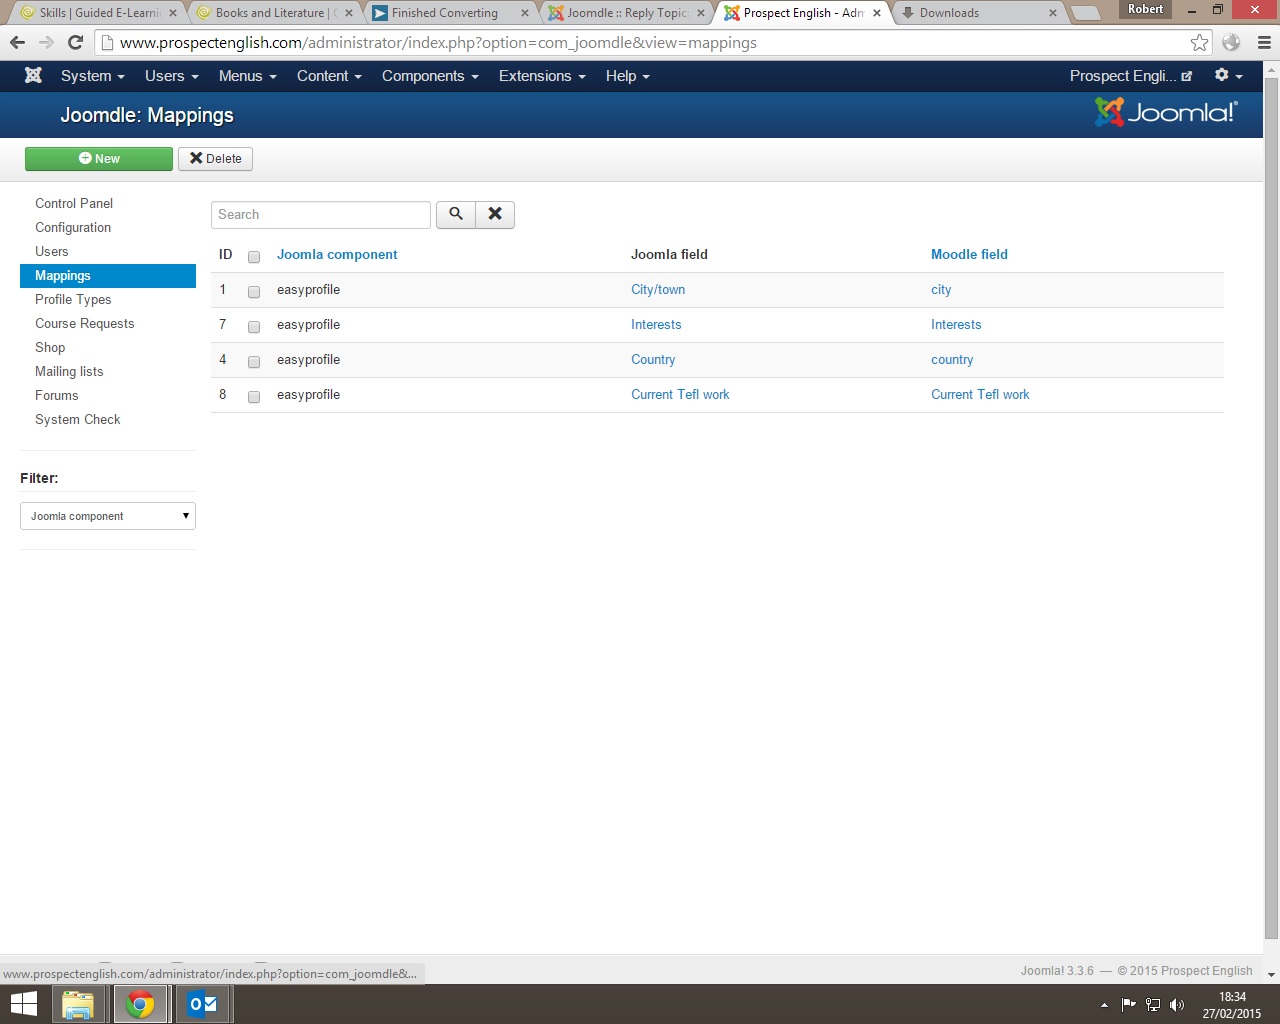Open Control Panel in the sidebar

point(74,203)
